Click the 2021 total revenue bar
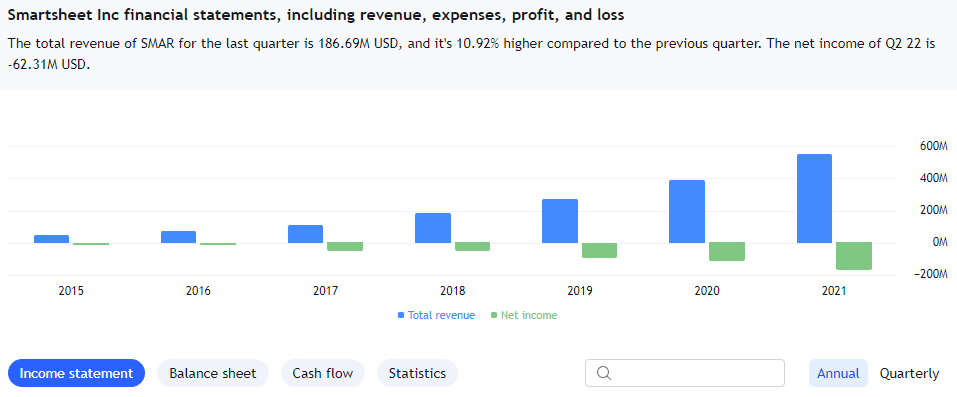Screen dimensions: 957x397 pyautogui.click(x=814, y=198)
